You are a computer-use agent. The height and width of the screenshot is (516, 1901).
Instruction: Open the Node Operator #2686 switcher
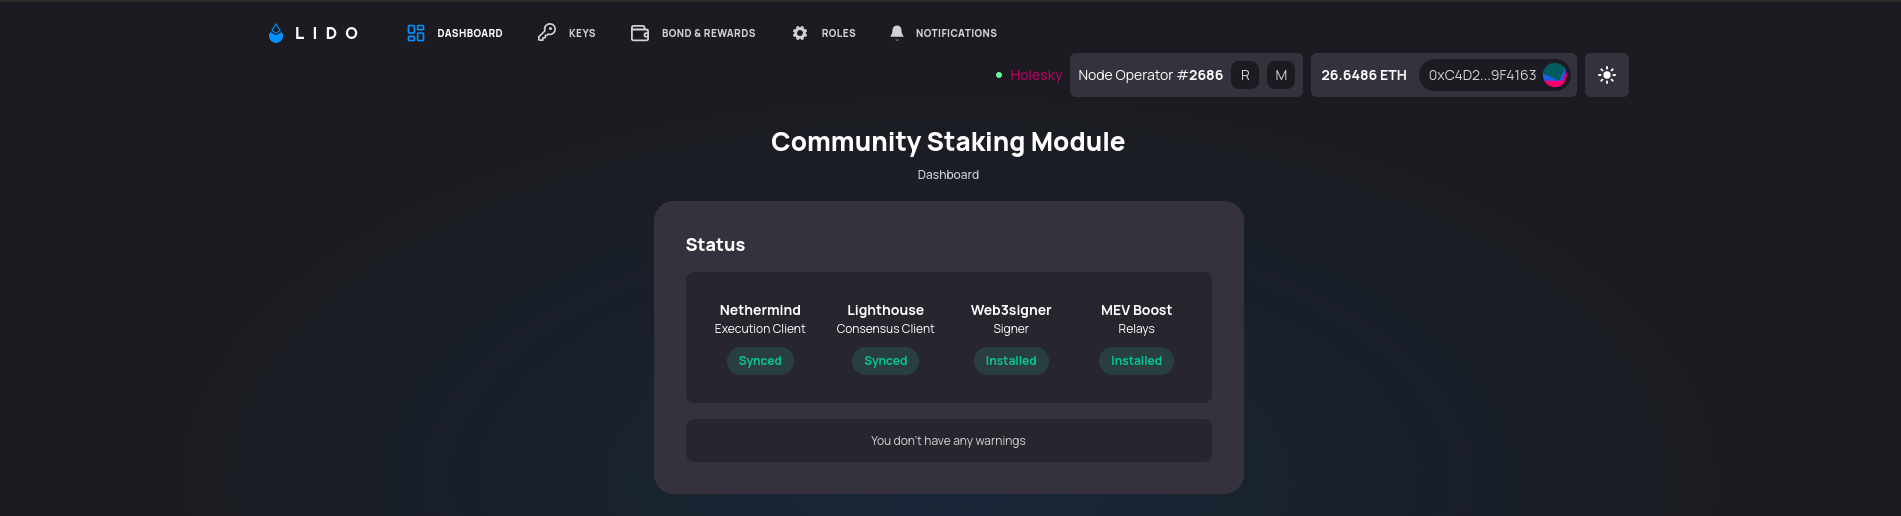click(x=1150, y=75)
